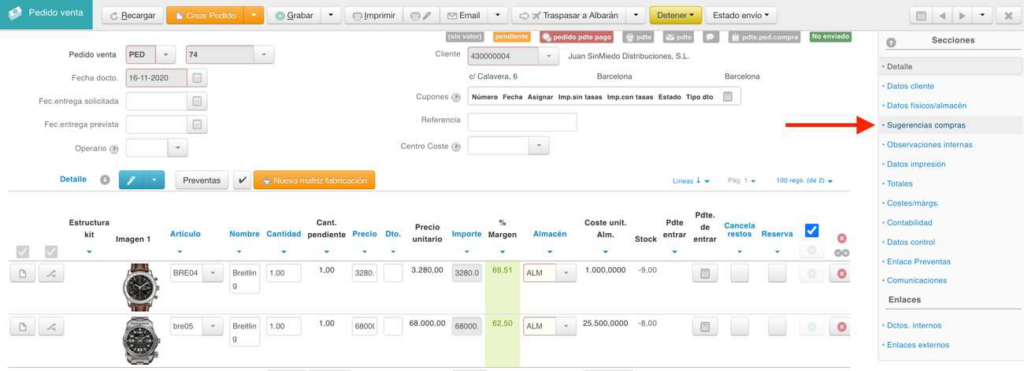The height and width of the screenshot is (371, 1024).
Task: Click the speech bubble status badge
Action: pyautogui.click(x=711, y=38)
